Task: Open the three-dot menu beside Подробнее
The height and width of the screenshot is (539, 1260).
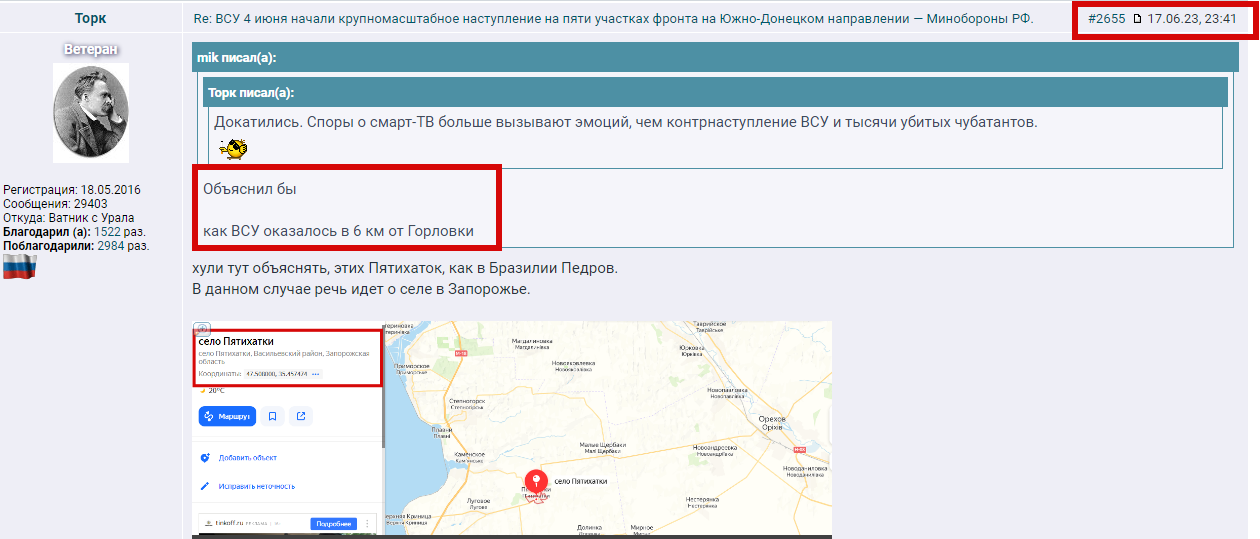Action: [x=367, y=524]
